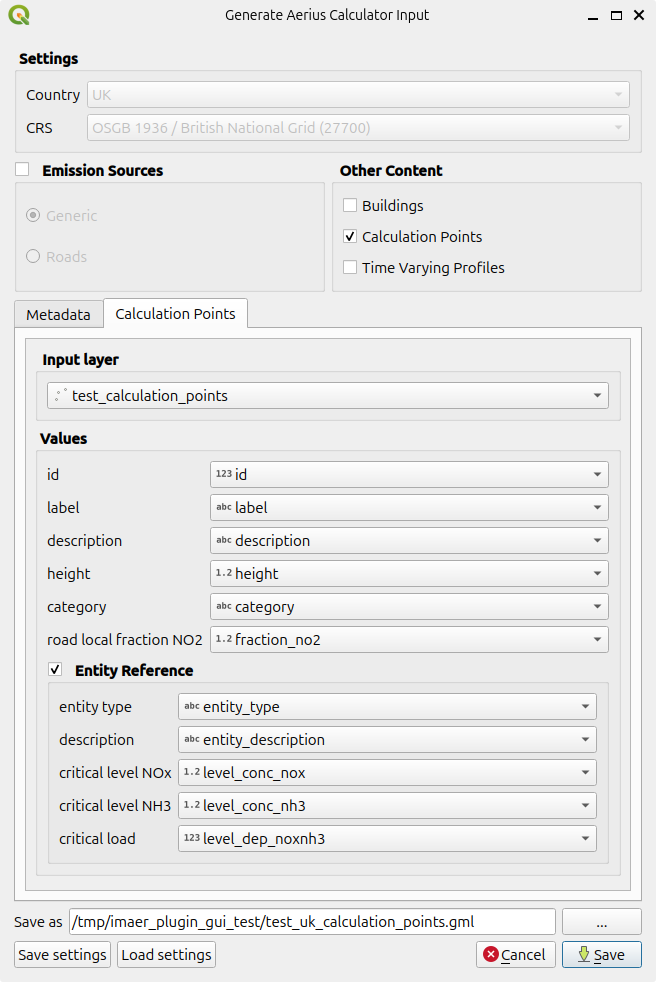Click the point layer icon beside test_calculation_points
Viewport: 656px width, 982px height.
[60, 396]
